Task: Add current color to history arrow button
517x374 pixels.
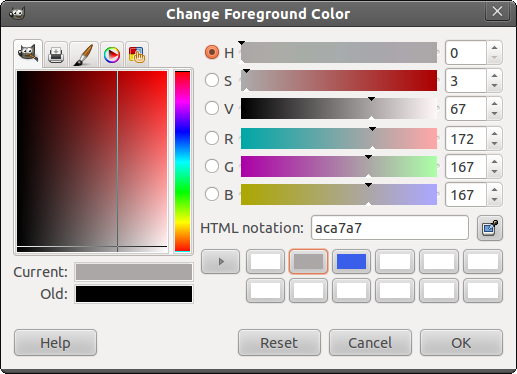Action: 220,262
